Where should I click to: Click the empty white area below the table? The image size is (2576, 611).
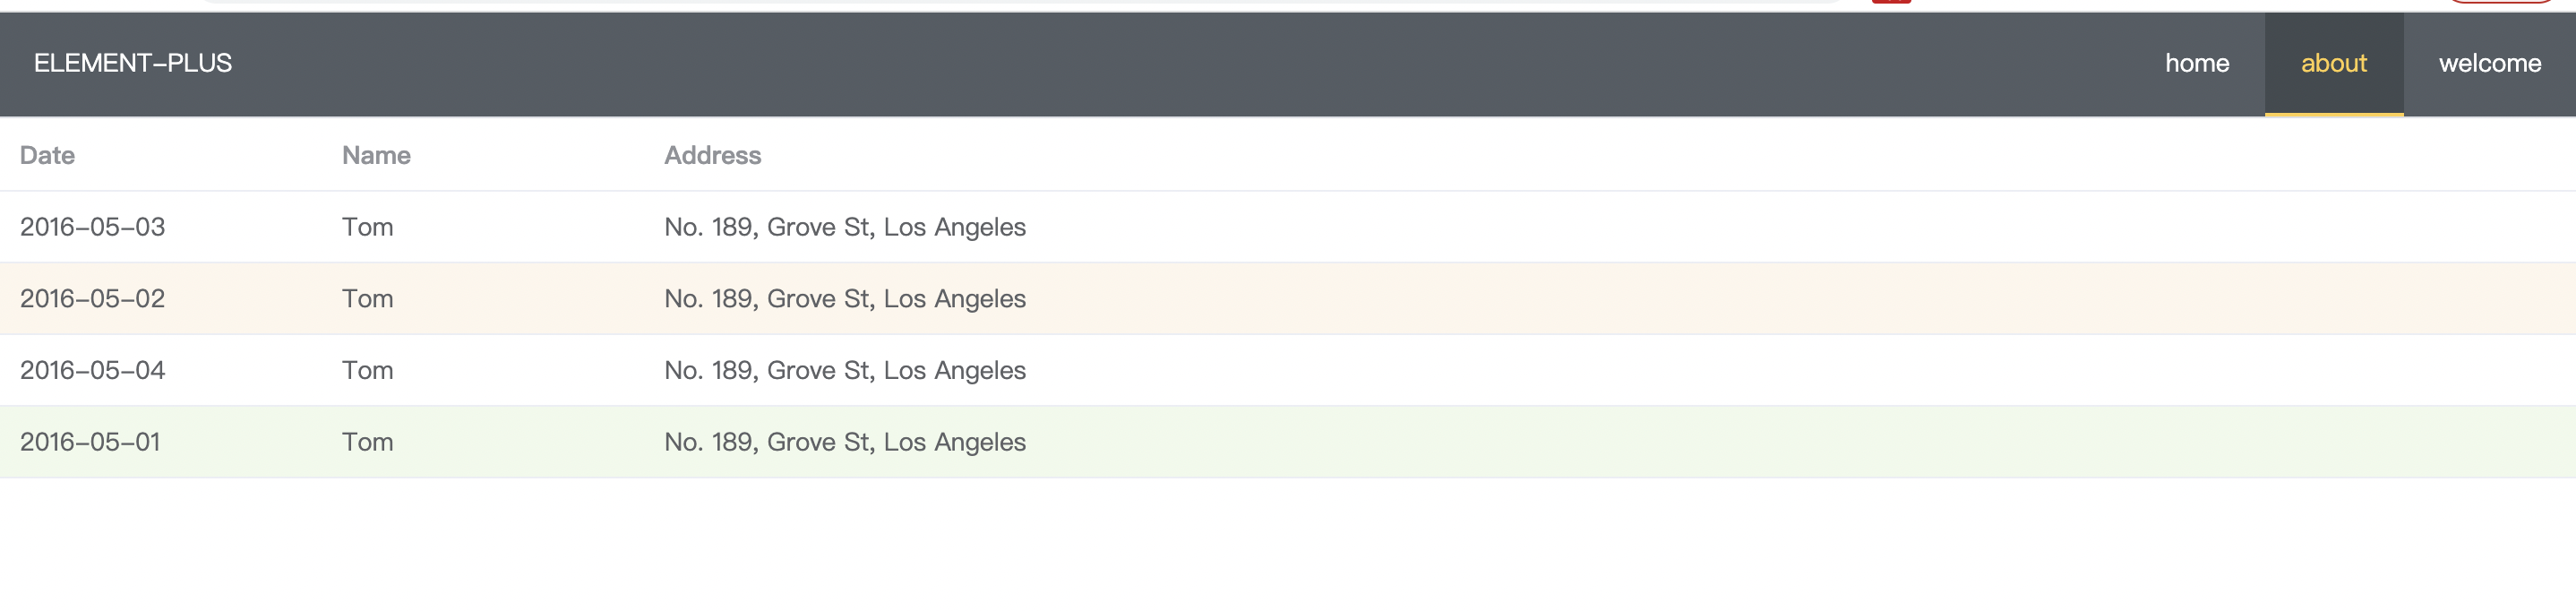coord(1288,548)
